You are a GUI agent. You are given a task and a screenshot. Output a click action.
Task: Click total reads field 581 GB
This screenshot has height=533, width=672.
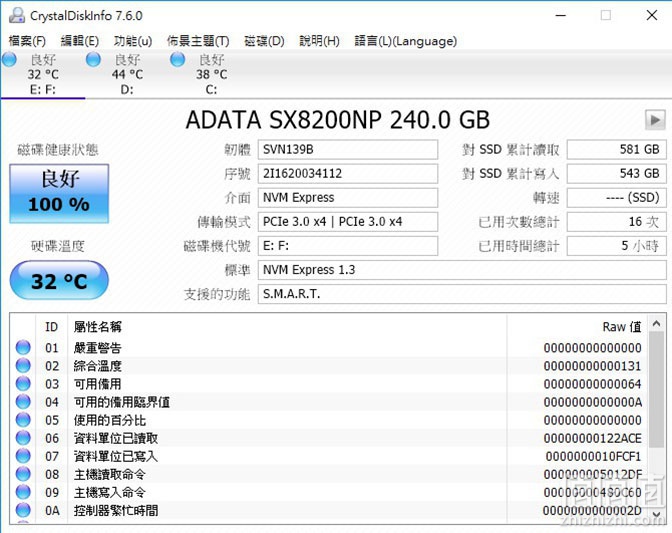click(x=617, y=150)
